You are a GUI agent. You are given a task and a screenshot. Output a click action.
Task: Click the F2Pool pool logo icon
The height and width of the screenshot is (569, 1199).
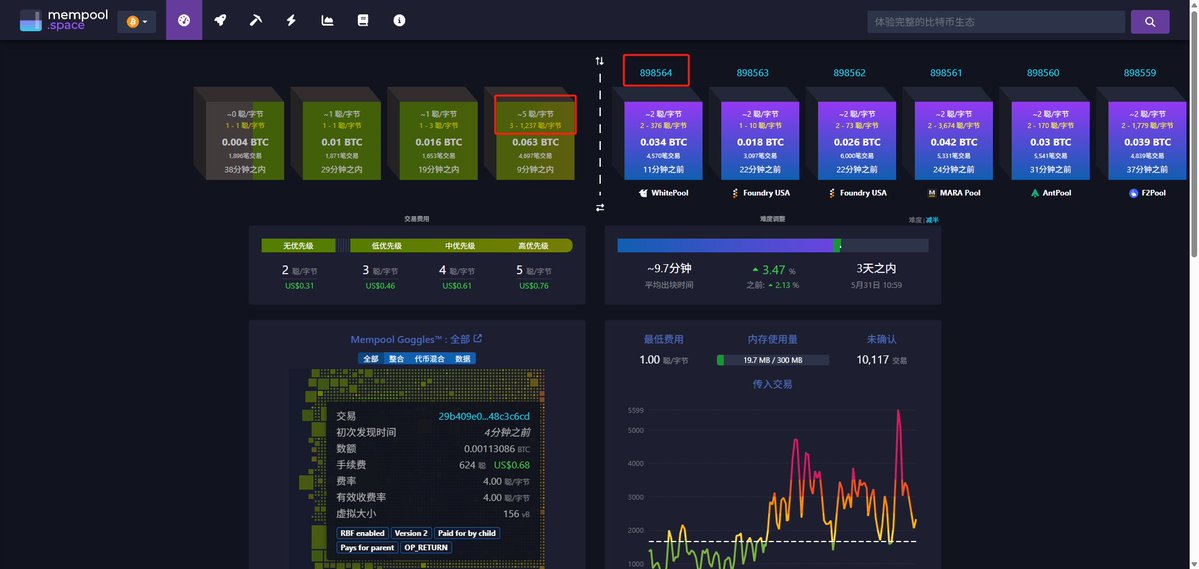(x=1134, y=193)
